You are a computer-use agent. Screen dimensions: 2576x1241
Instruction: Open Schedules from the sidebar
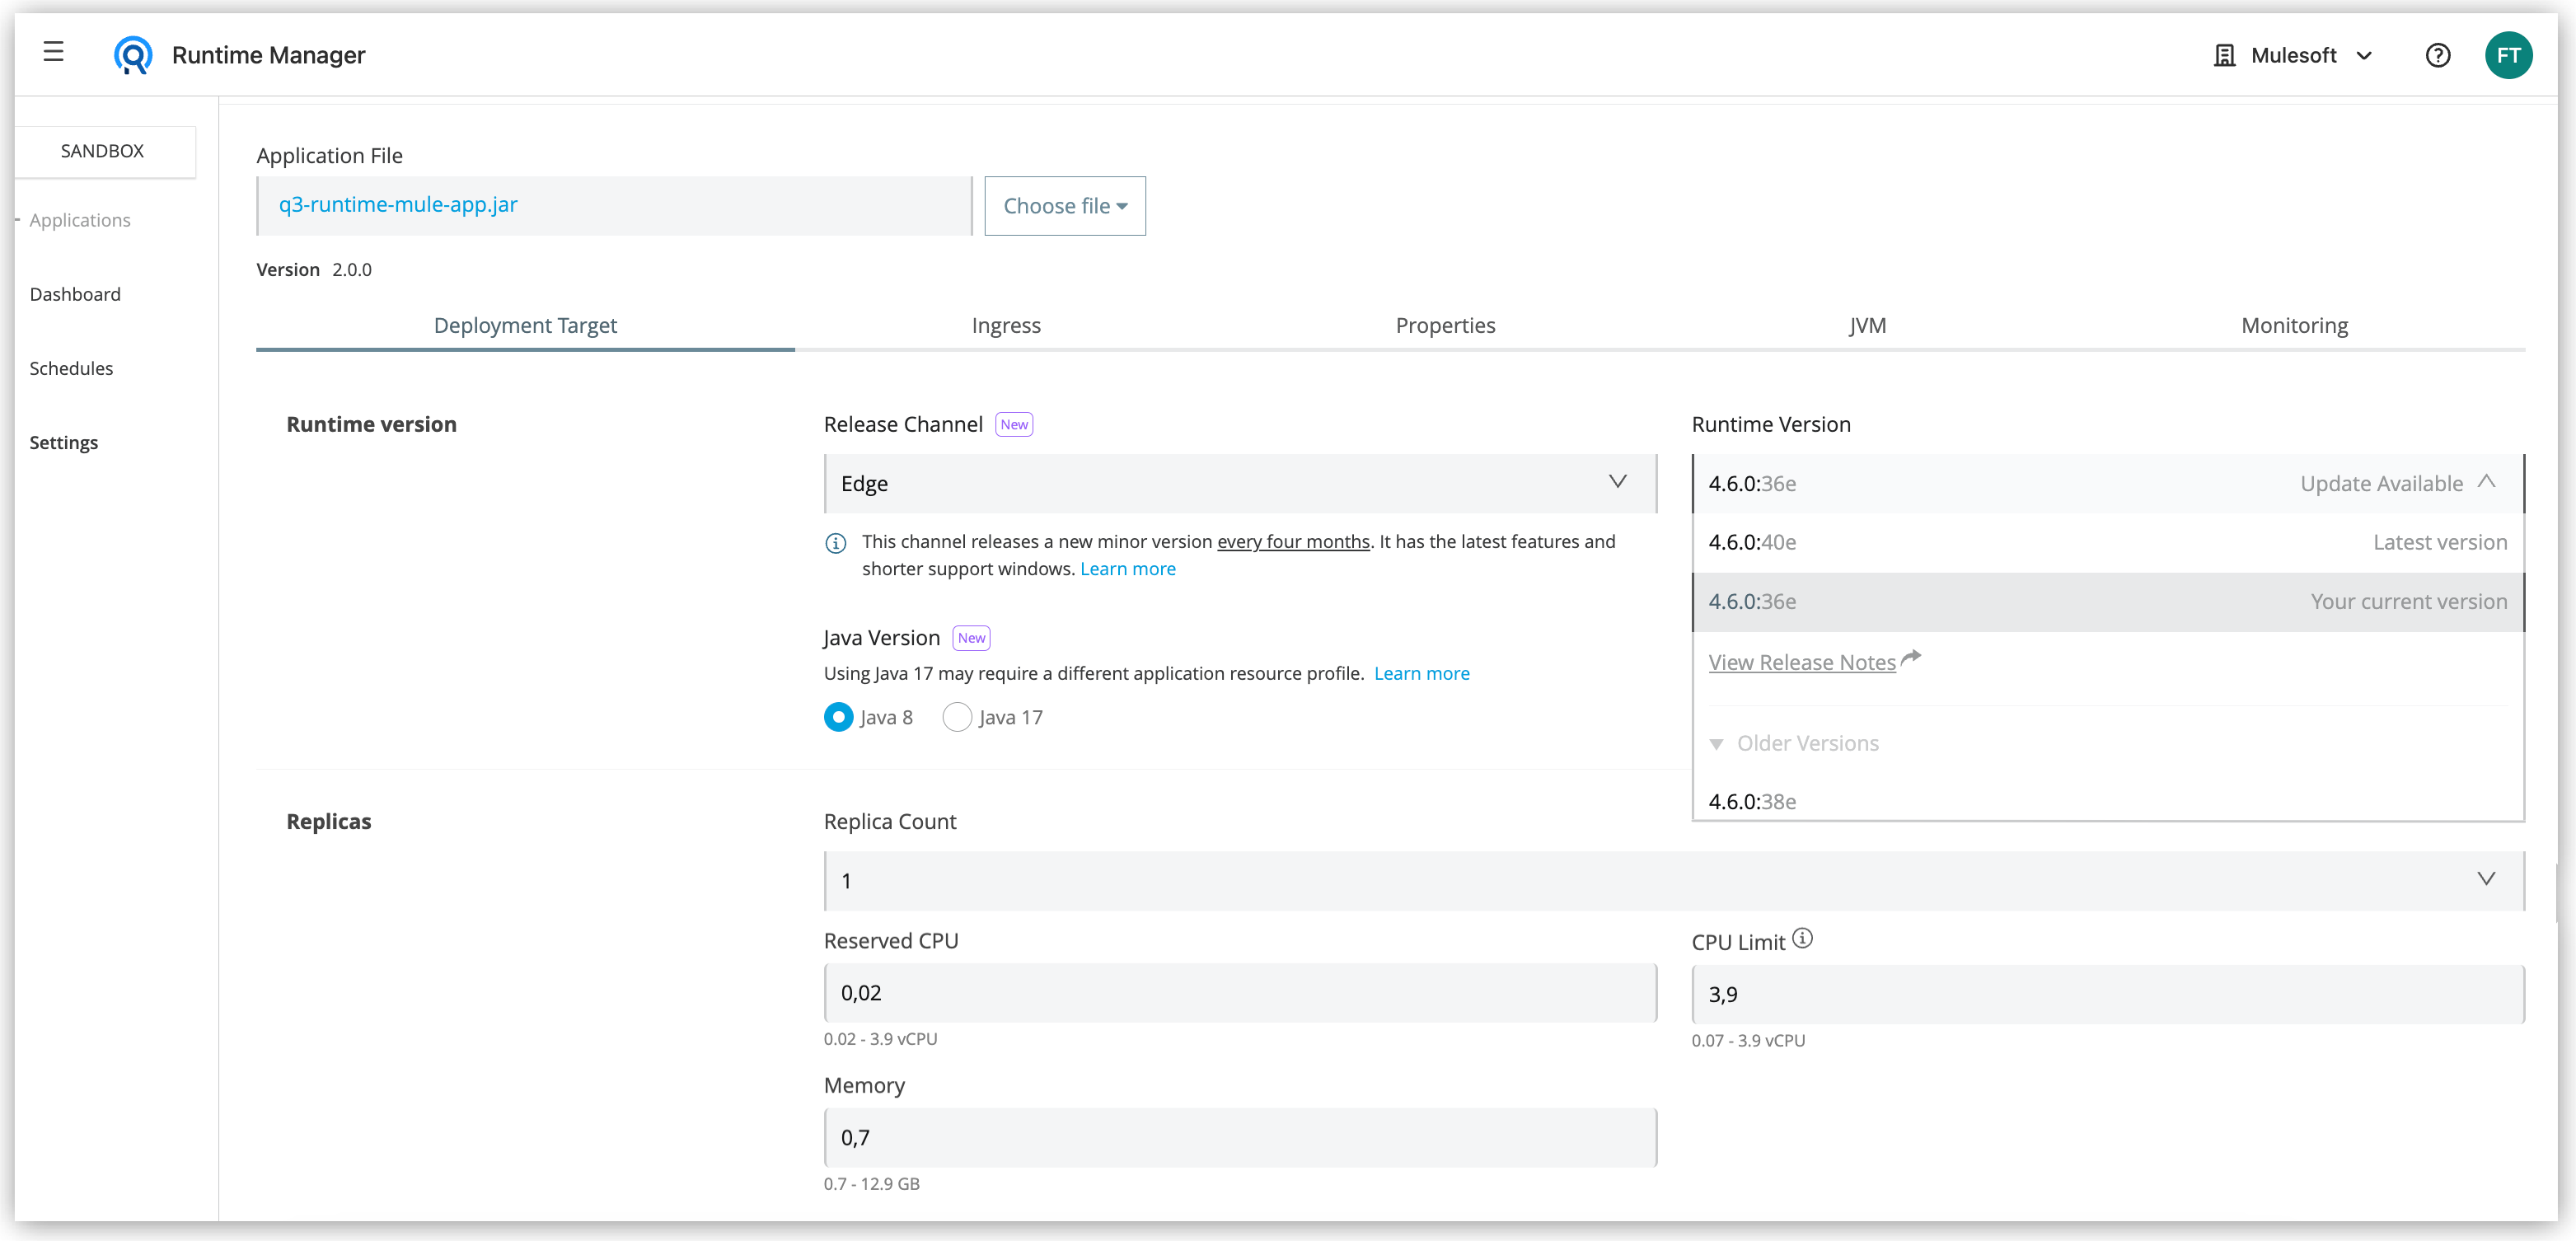(71, 368)
